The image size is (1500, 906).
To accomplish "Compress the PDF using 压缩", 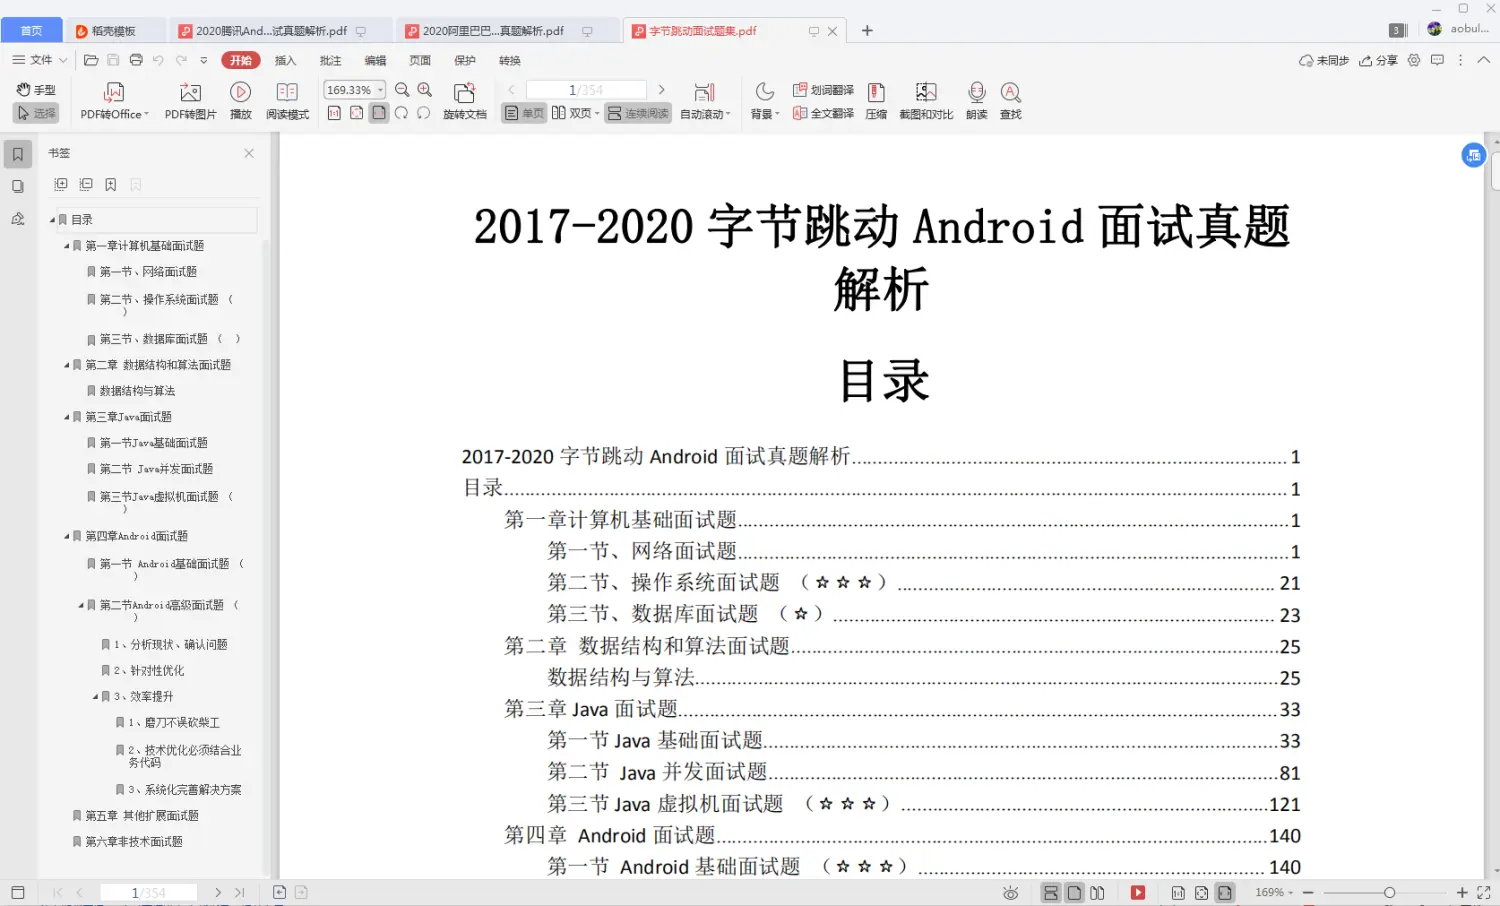I will tap(876, 99).
